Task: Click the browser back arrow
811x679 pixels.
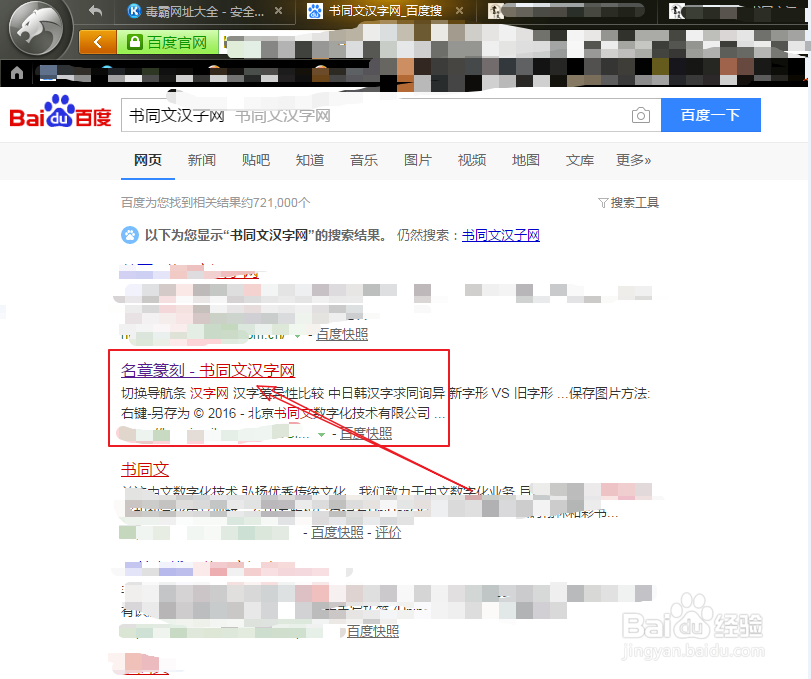Action: 95,12
